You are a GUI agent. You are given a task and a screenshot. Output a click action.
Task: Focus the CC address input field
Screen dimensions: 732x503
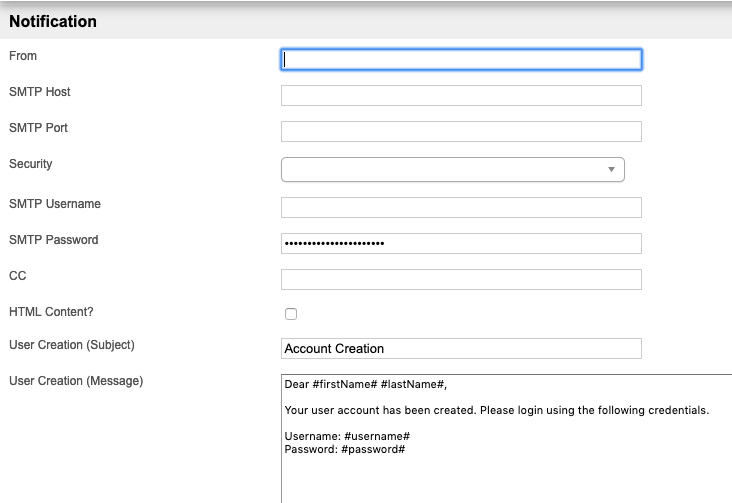pyautogui.click(x=461, y=280)
